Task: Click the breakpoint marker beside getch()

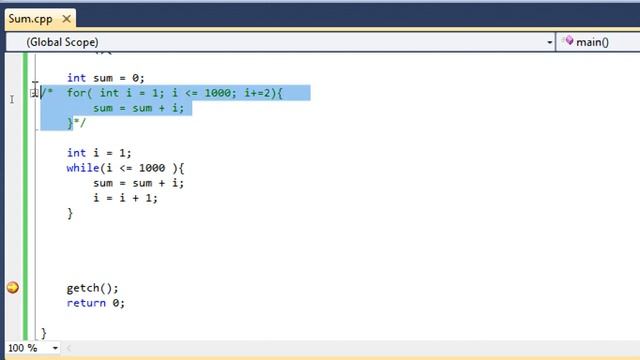Action: pos(13,287)
